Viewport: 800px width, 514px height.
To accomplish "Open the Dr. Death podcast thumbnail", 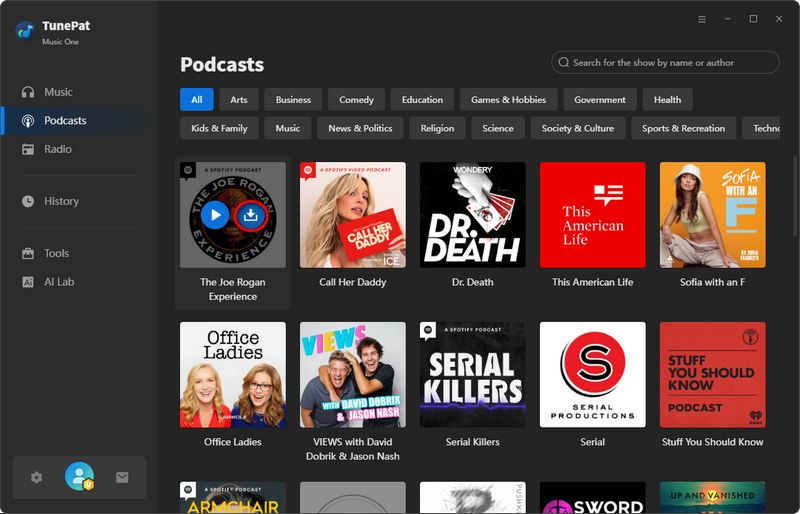I will point(473,215).
